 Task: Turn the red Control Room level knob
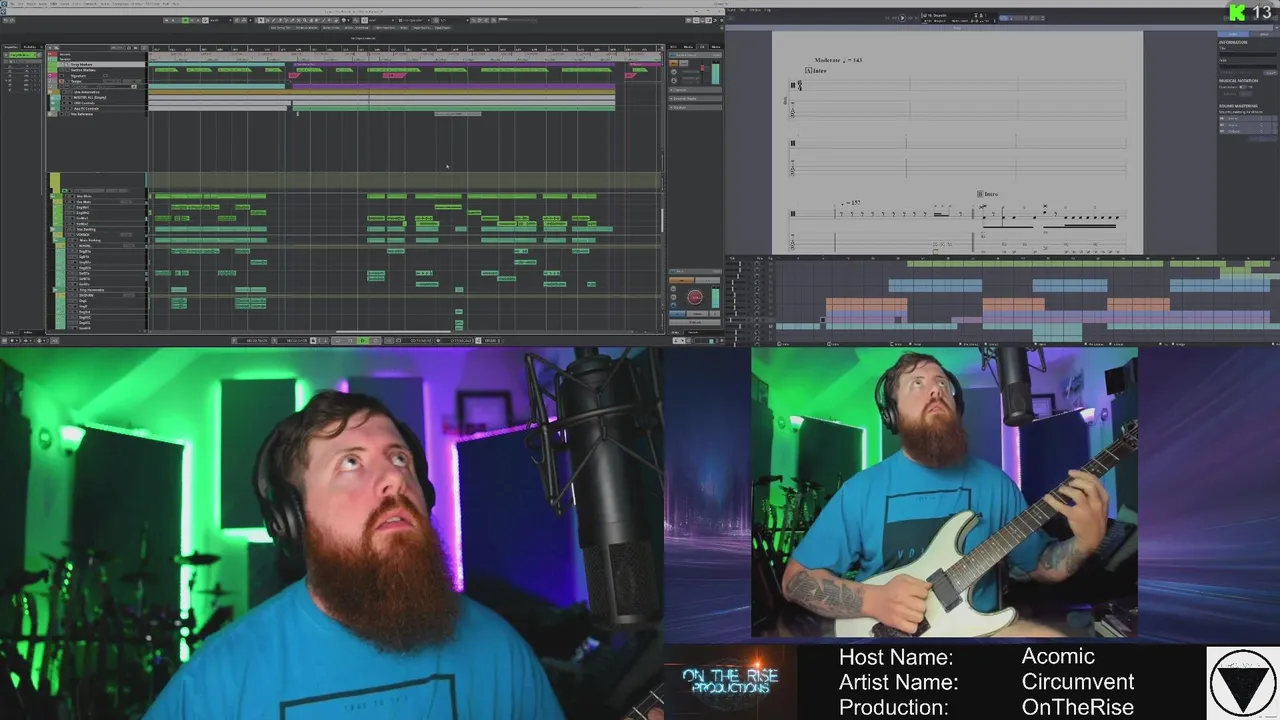click(695, 297)
